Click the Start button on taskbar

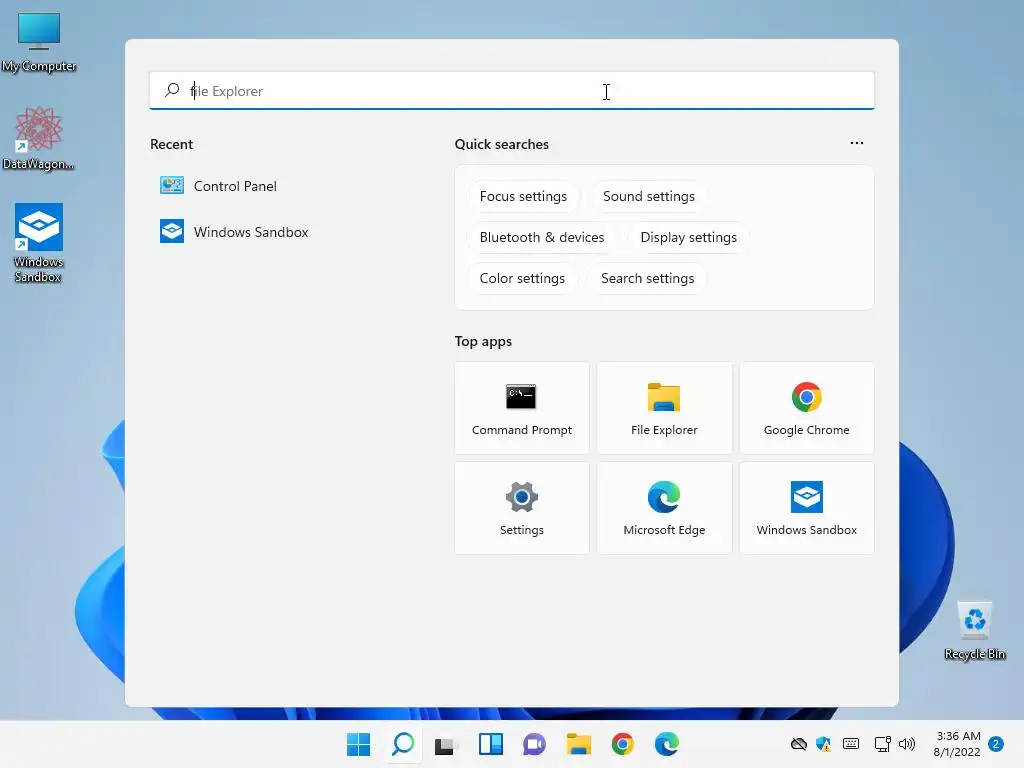pos(358,744)
